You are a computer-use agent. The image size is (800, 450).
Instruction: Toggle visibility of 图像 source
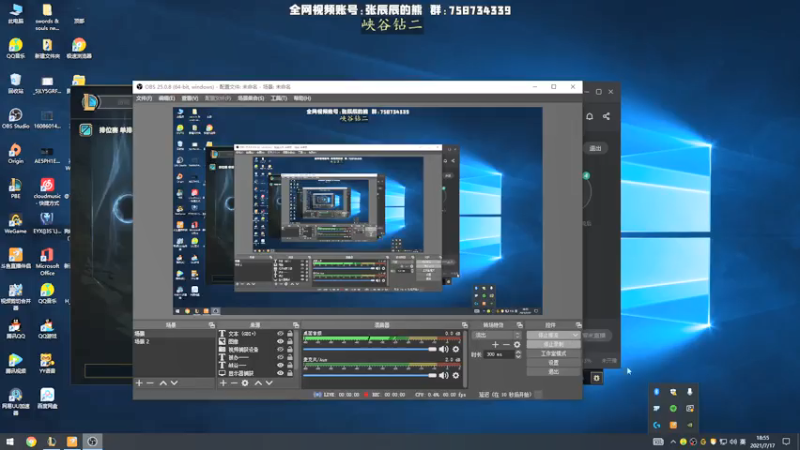(x=280, y=341)
